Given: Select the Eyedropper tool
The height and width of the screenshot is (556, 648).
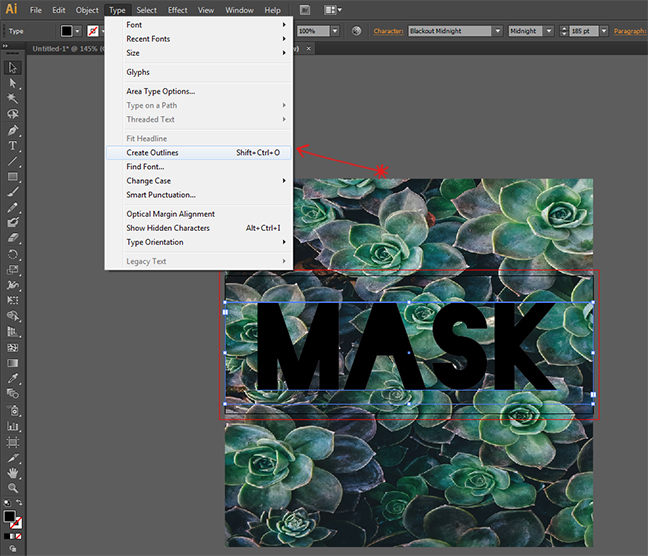Looking at the screenshot, I should tap(13, 378).
